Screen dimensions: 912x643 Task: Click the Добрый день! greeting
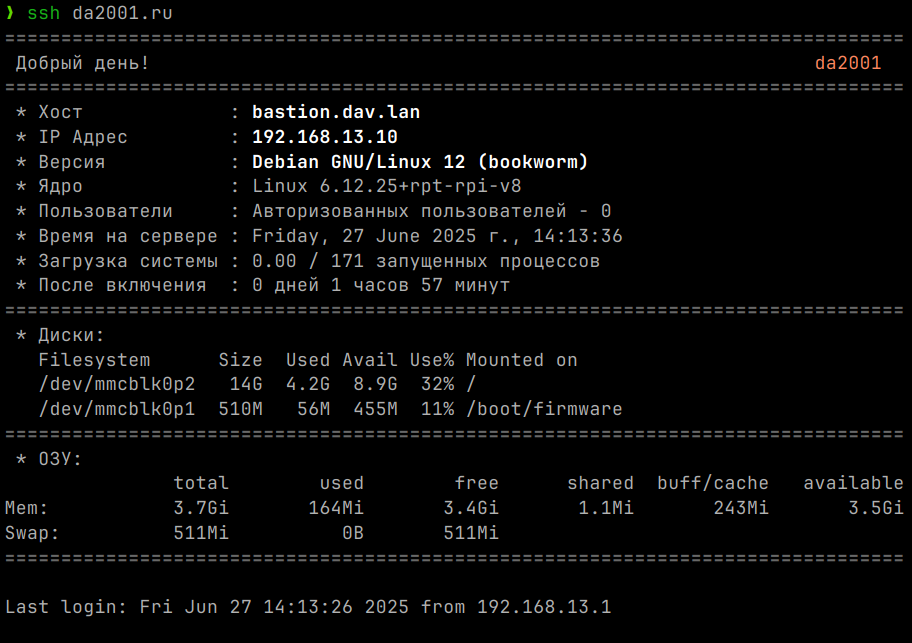pyautogui.click(x=82, y=64)
